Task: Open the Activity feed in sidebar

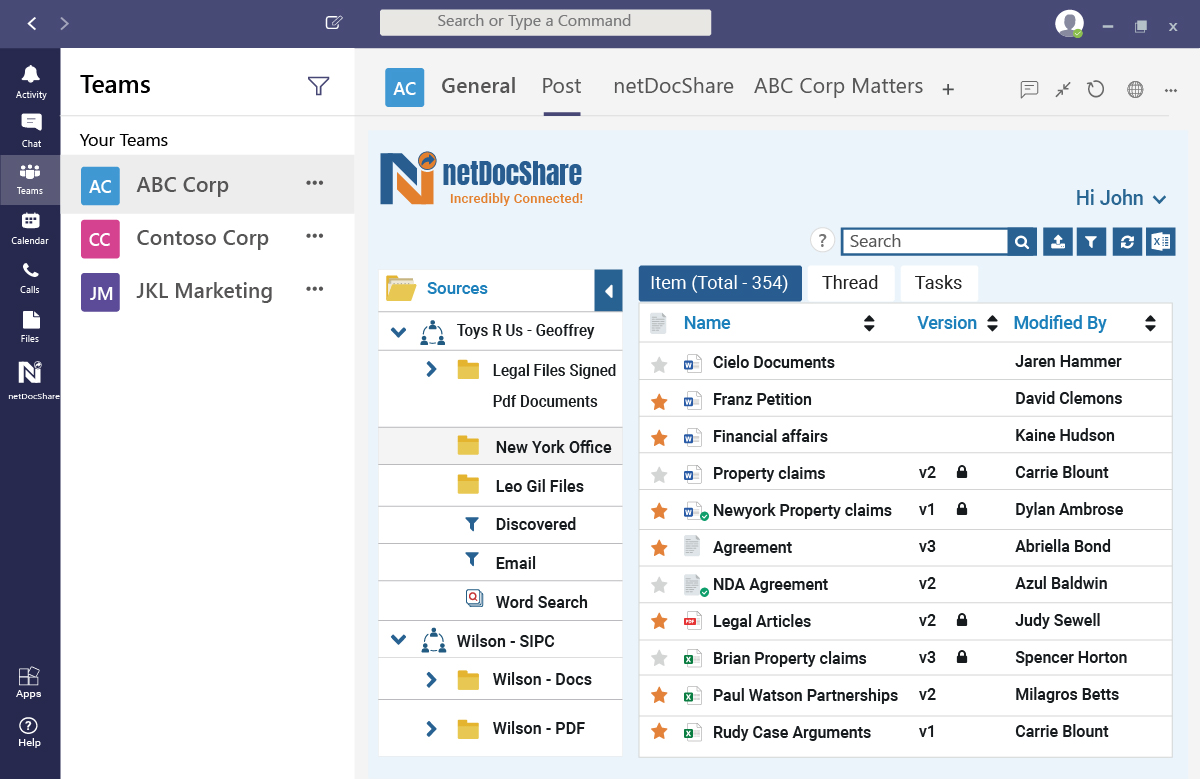Action: click(x=30, y=81)
